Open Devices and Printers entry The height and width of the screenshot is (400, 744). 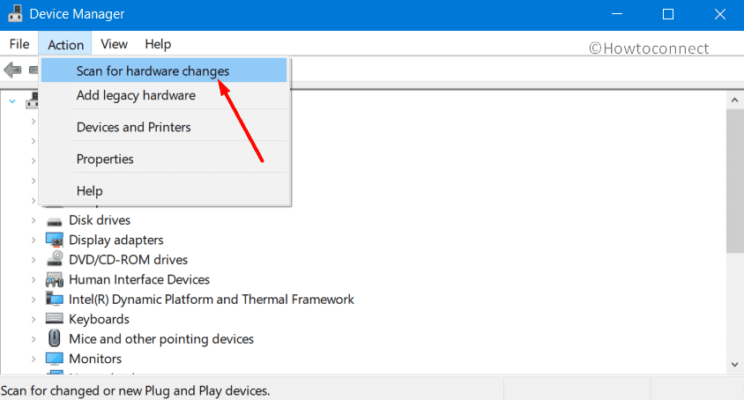point(164,127)
